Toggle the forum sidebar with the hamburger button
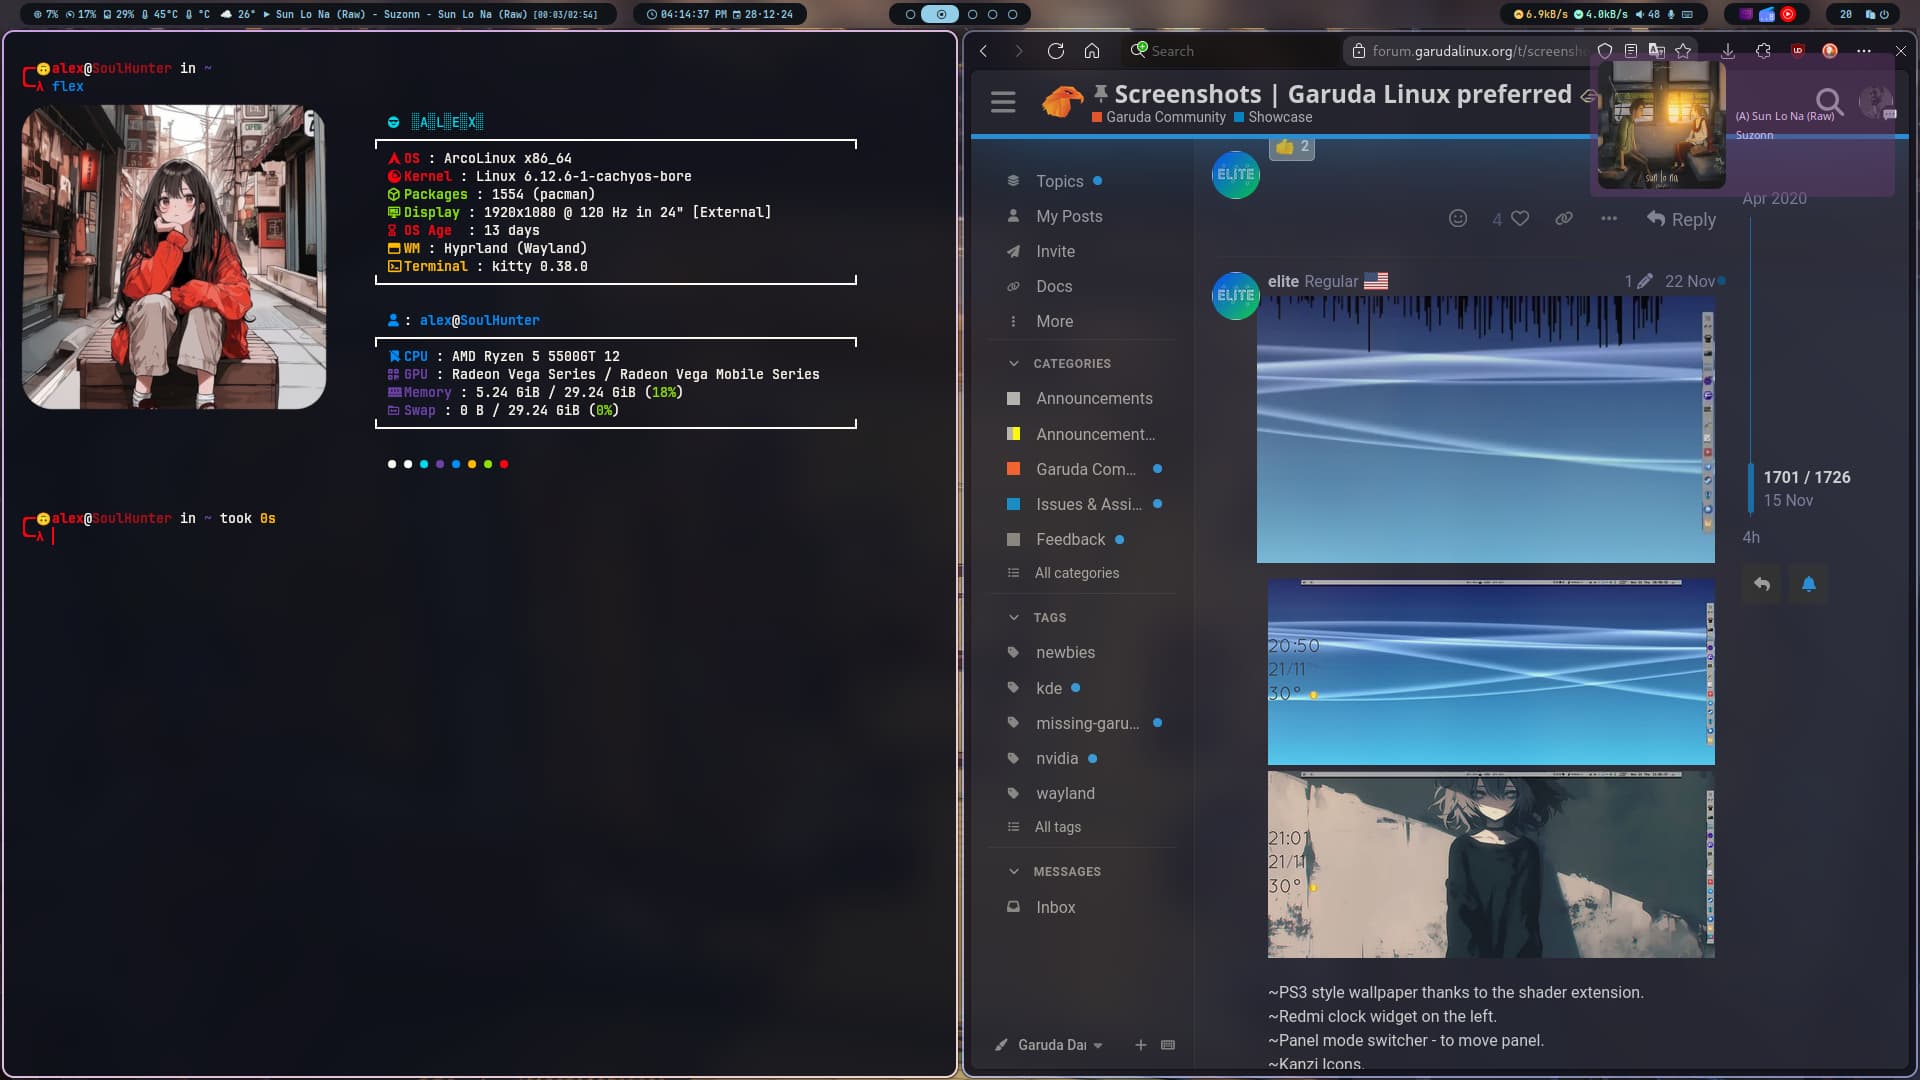 tap(1003, 102)
